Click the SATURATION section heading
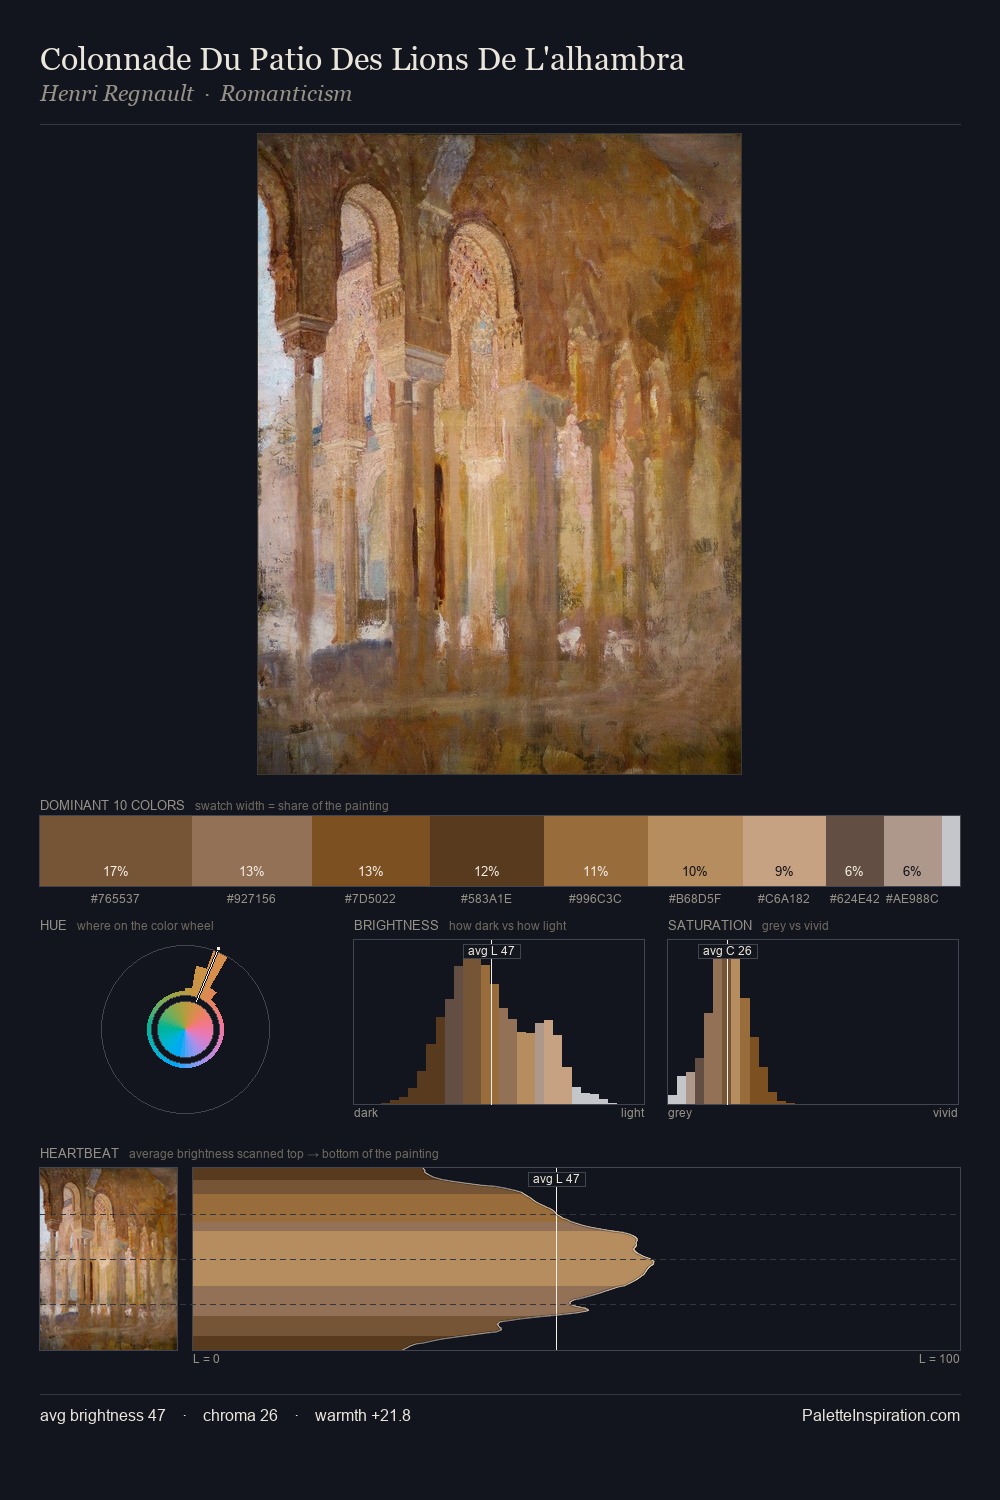 [710, 925]
